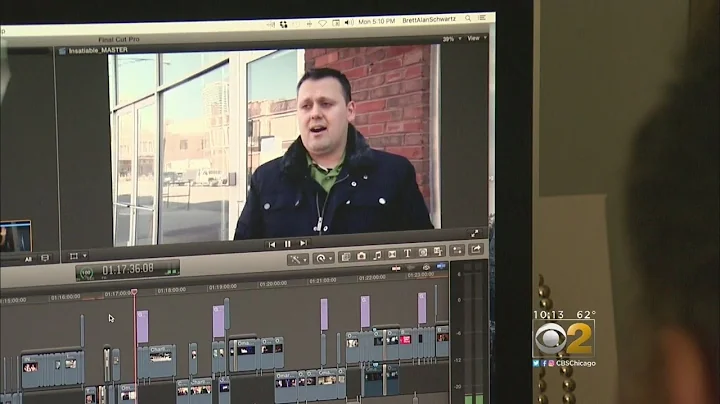The height and width of the screenshot is (404, 720).
Task: Toggle video skimming in the timeline
Action: (396, 269)
